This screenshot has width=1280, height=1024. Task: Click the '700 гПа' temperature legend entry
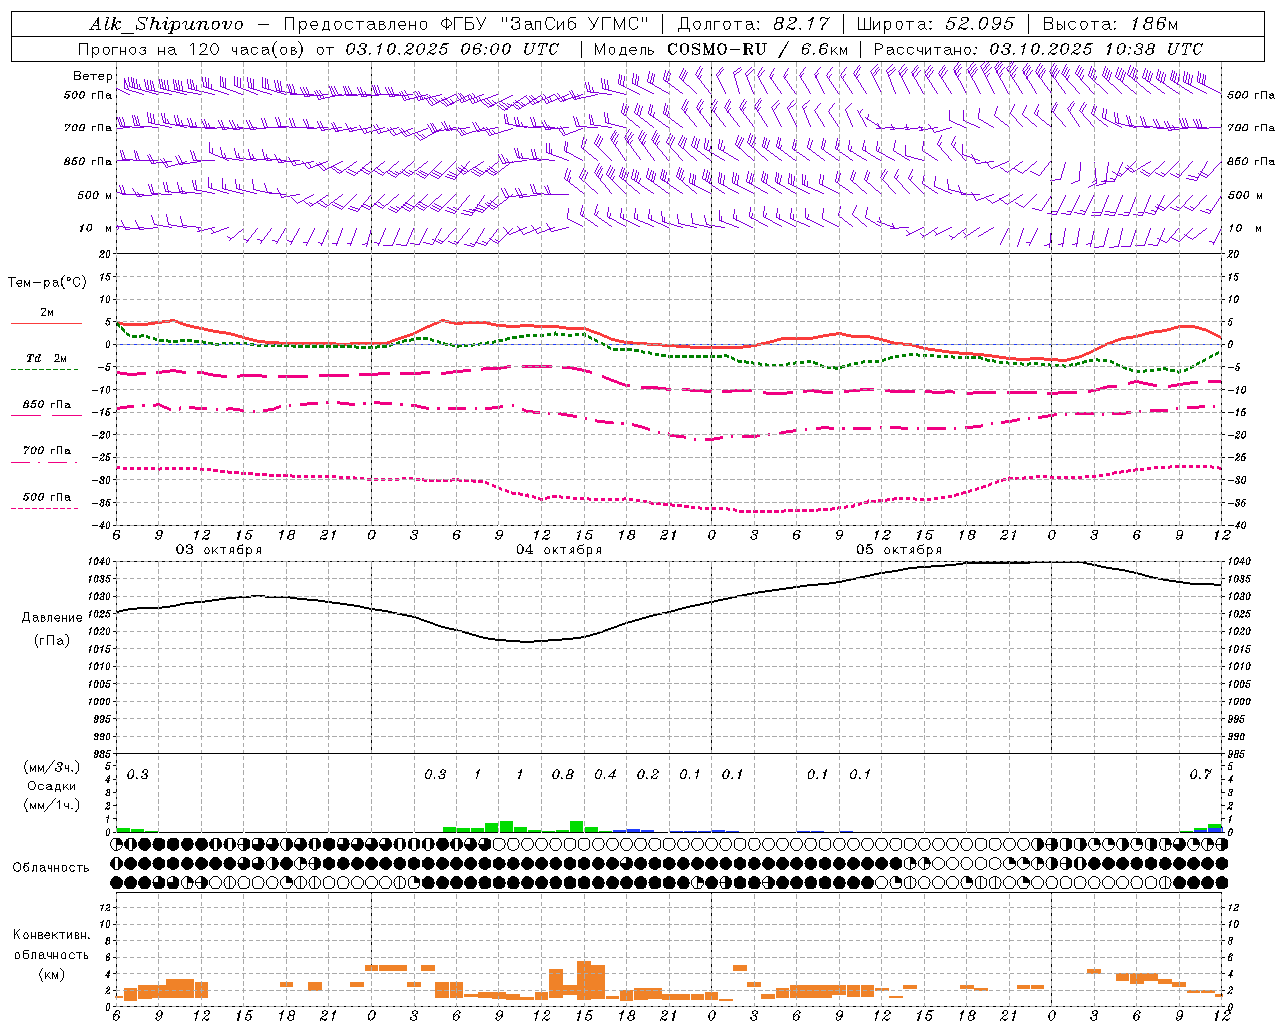click(x=46, y=451)
